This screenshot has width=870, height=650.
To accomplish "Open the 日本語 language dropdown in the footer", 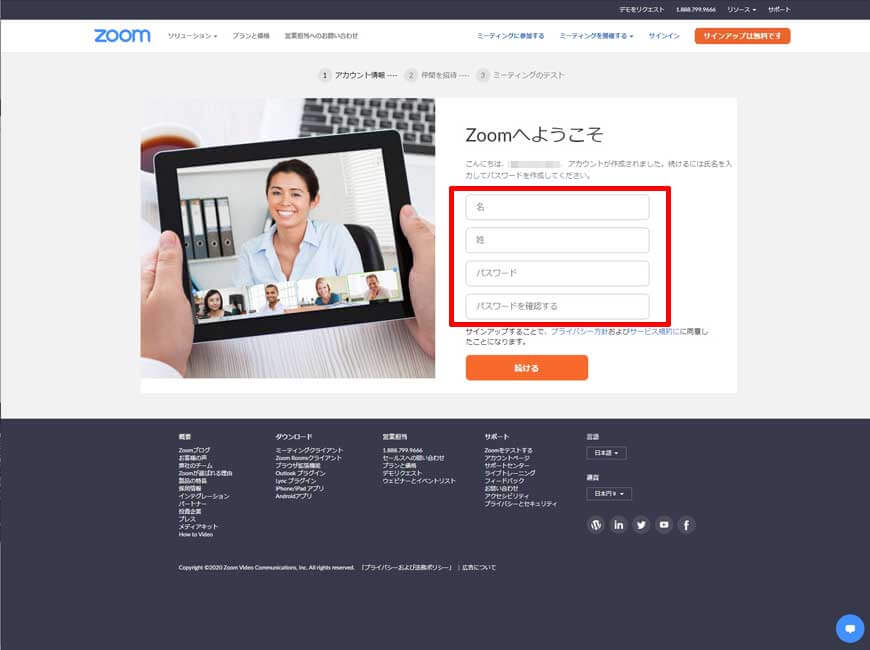I will [x=606, y=453].
